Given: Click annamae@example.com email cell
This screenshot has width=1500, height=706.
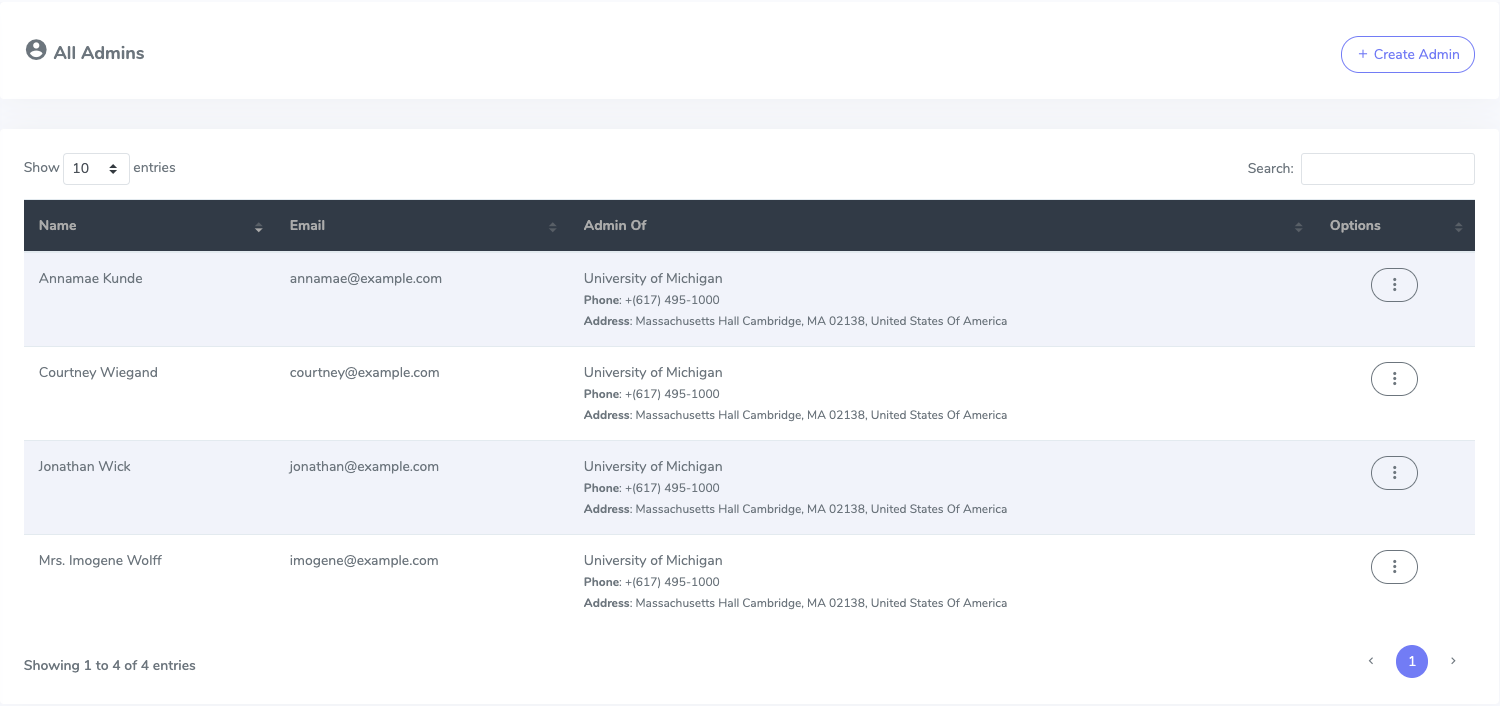Looking at the screenshot, I should [x=366, y=279].
